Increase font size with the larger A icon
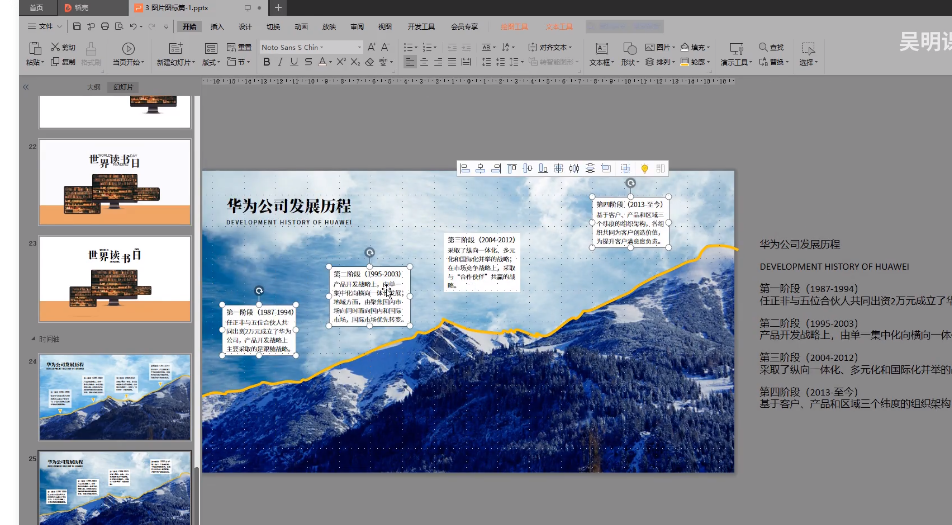Viewport: 952px width, 525px height. (372, 47)
